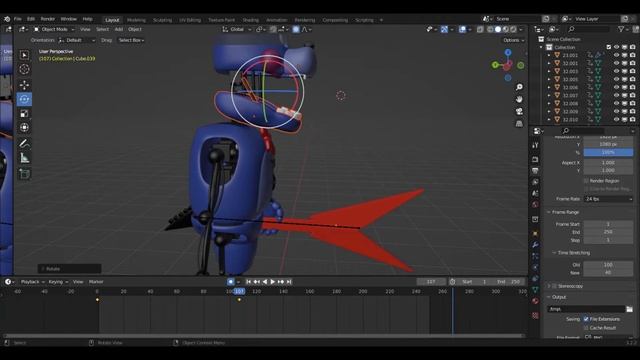Uncheck the File Extensions checkbox
The image size is (640, 360).
coord(586,319)
